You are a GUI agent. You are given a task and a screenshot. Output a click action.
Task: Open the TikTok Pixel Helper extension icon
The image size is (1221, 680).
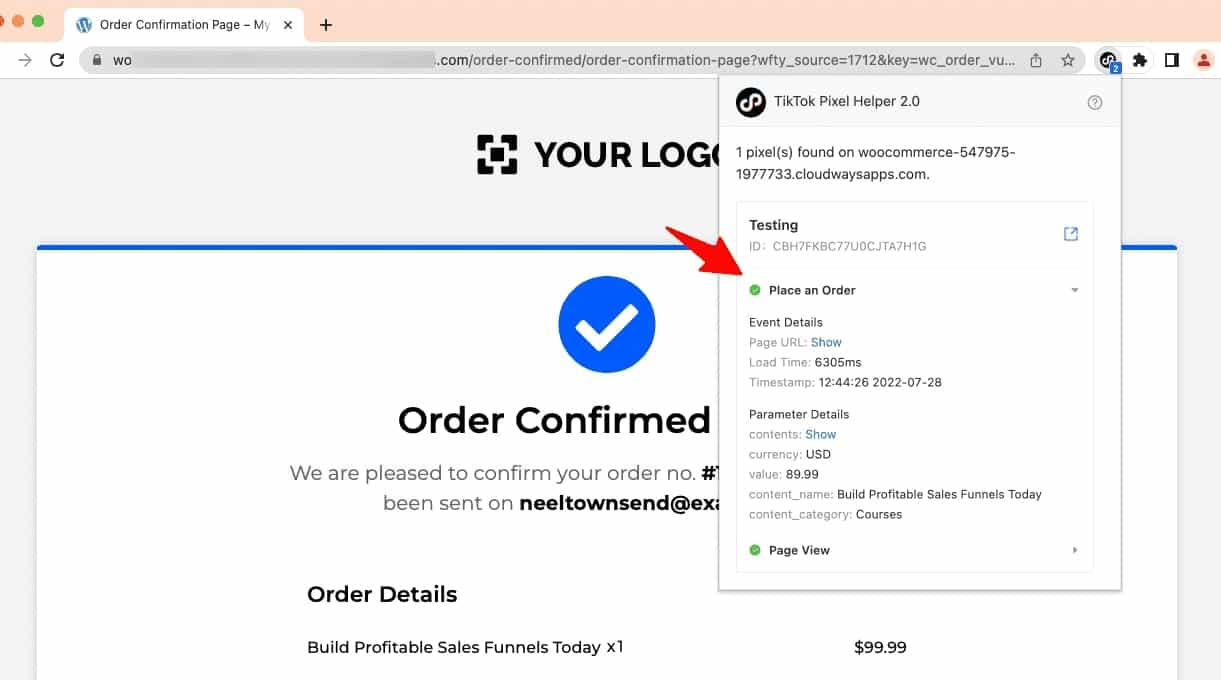point(1108,60)
